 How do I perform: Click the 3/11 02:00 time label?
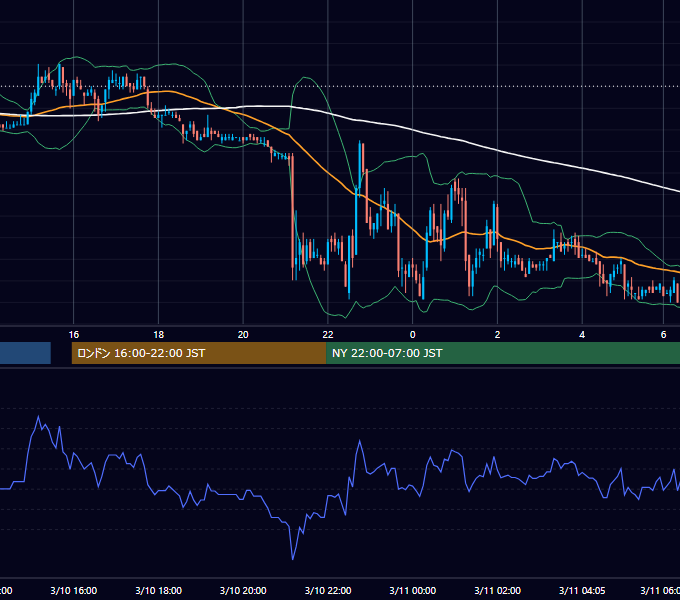click(497, 591)
